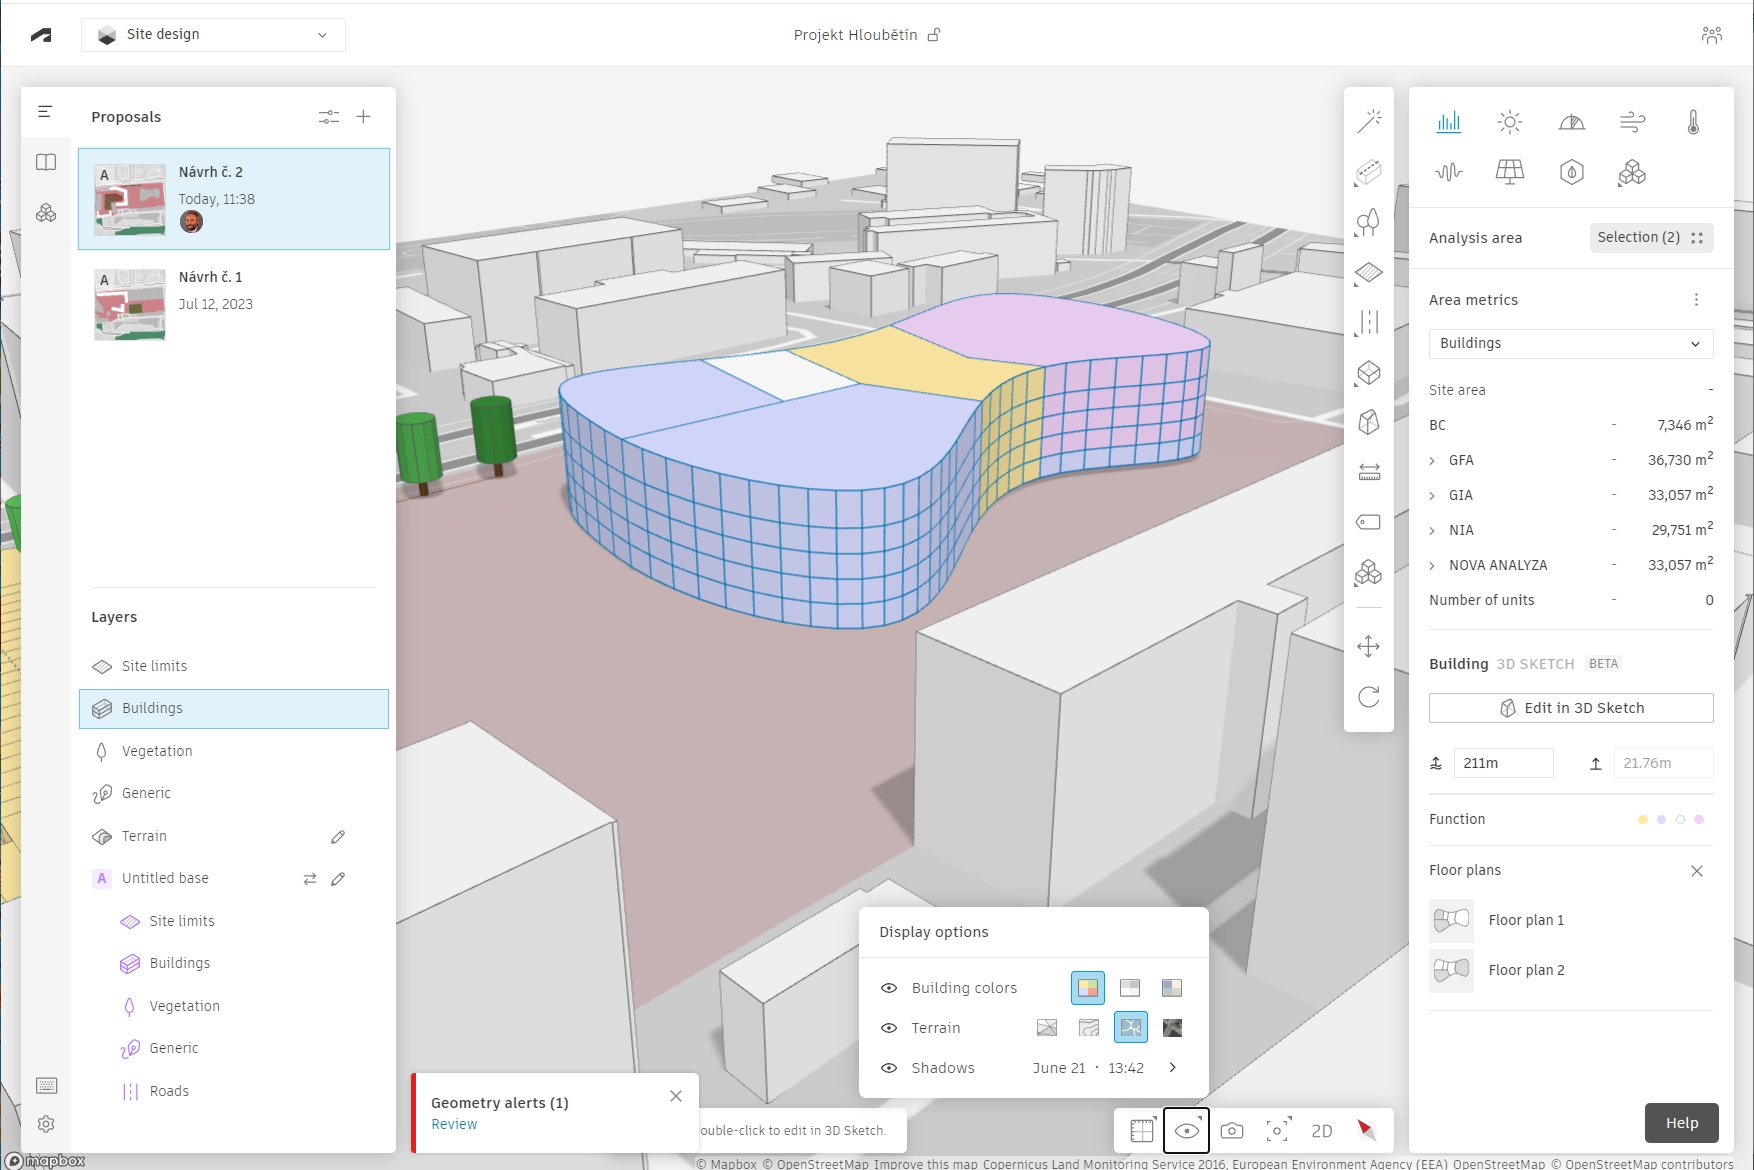Hide Shadows using the eye icon
Screen dimensions: 1754x1170
(x=888, y=1068)
